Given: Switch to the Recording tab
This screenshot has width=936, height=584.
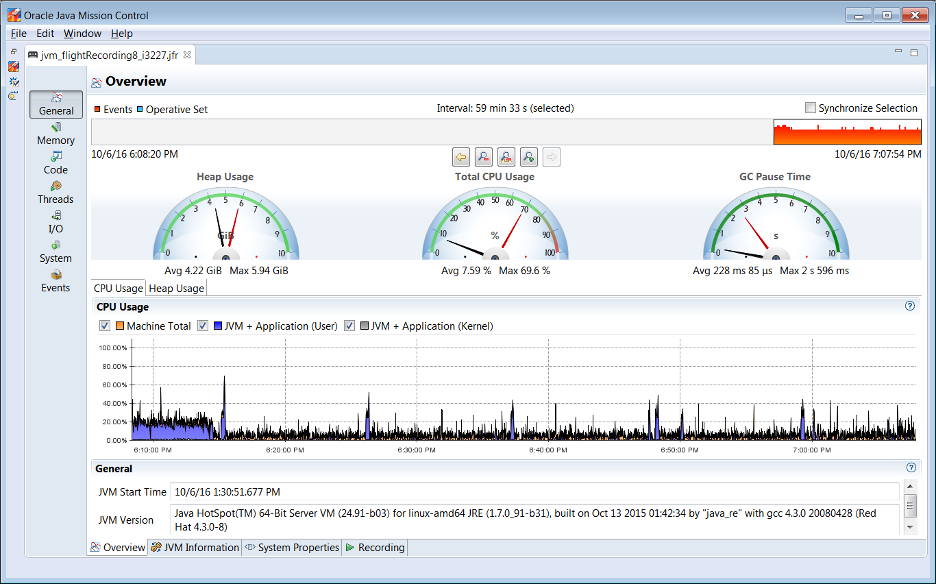Looking at the screenshot, I should [x=375, y=547].
